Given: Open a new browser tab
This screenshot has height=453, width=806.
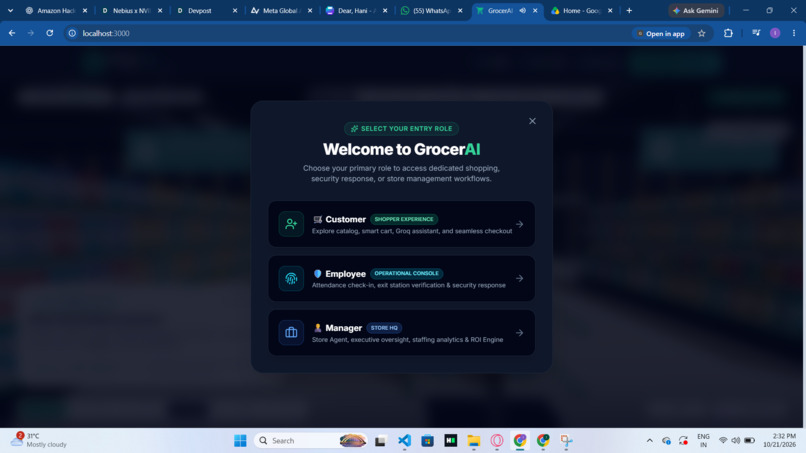Looking at the screenshot, I should pos(629,10).
